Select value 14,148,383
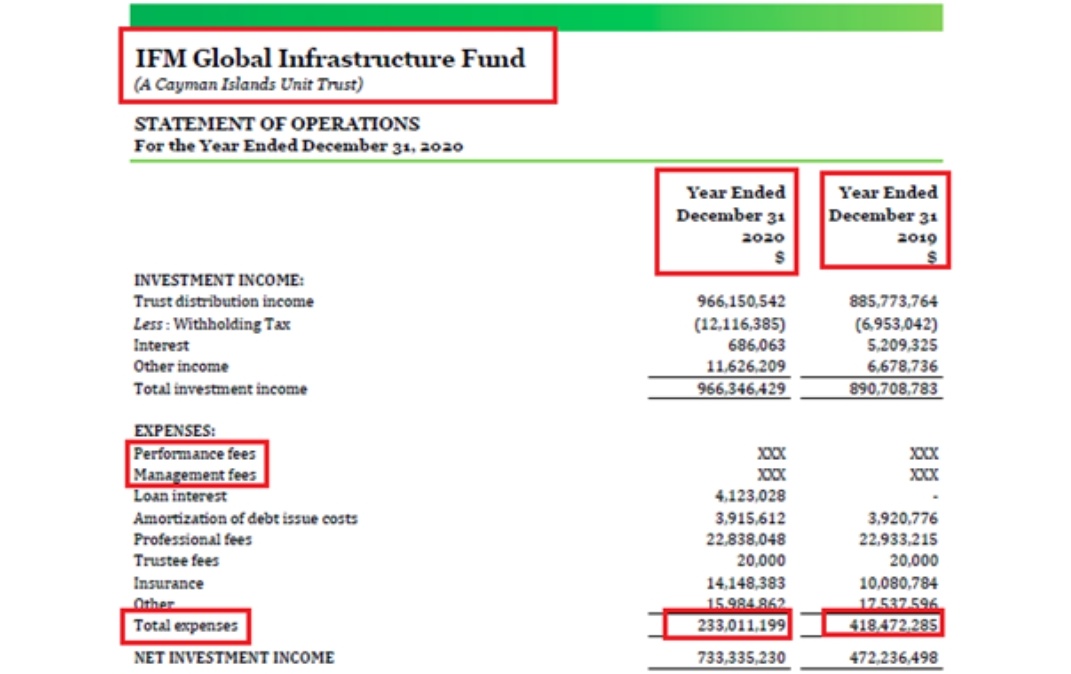 click(746, 584)
